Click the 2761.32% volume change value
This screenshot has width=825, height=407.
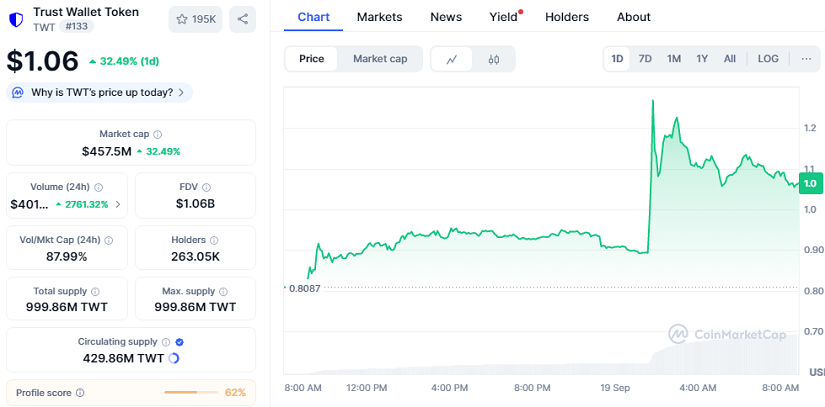coord(86,205)
